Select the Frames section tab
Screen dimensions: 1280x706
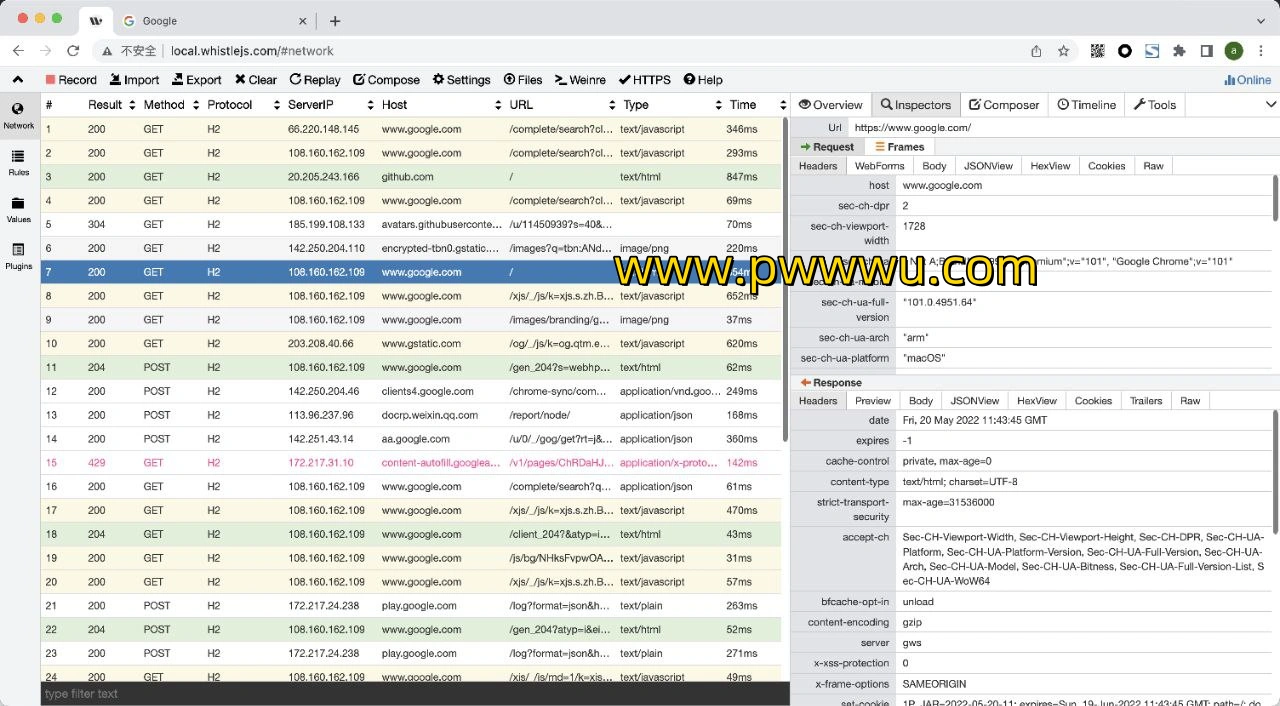click(x=900, y=147)
